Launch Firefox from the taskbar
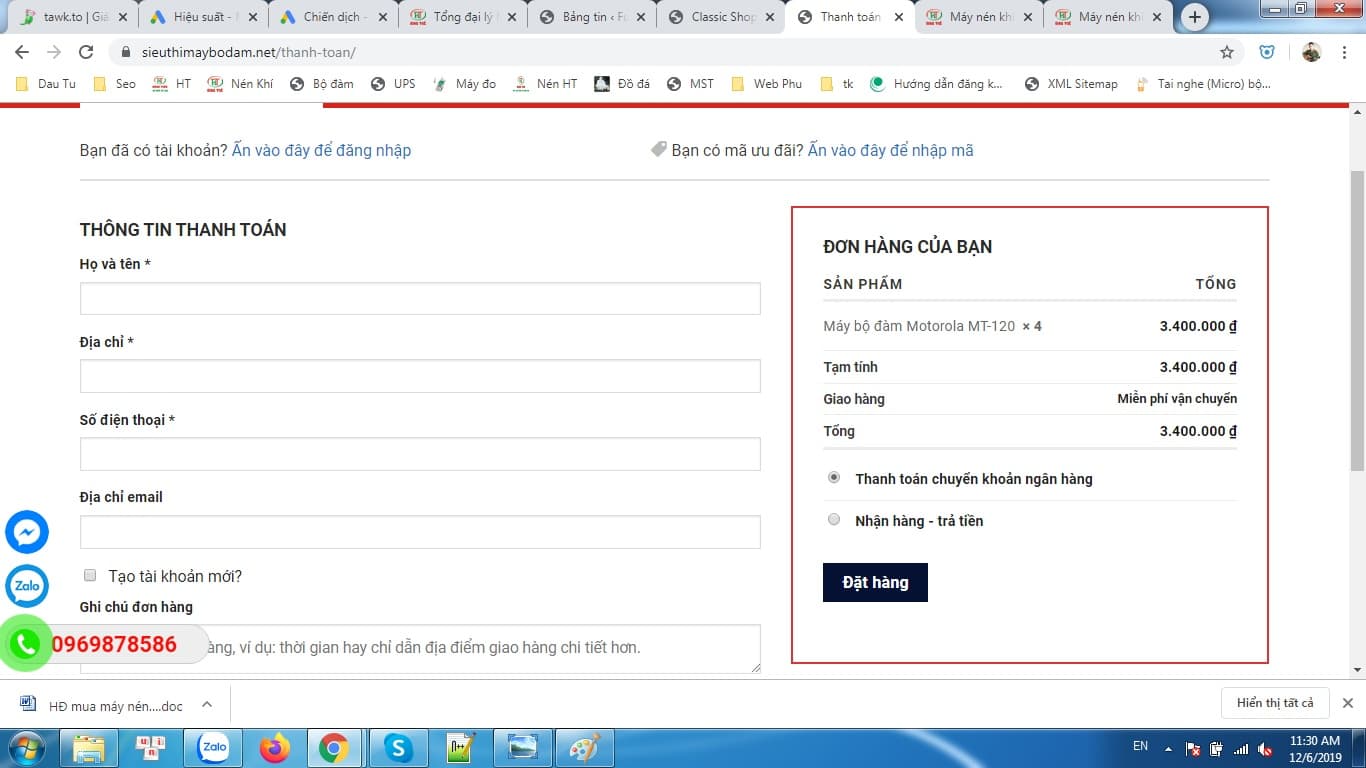Screen dimensions: 1366x768 tap(274, 747)
